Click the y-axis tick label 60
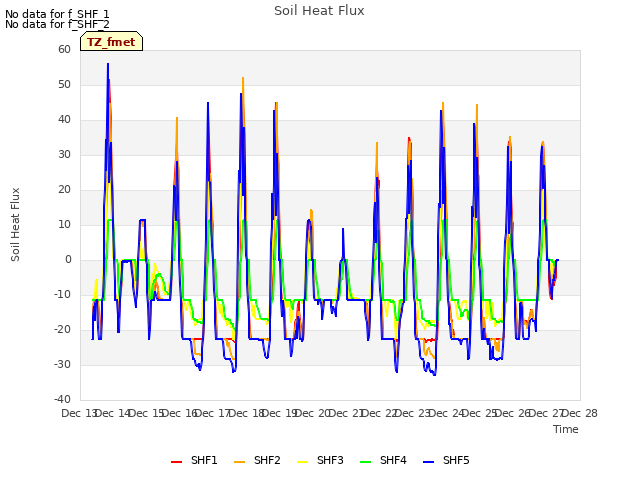The width and height of the screenshot is (640, 480). click(64, 49)
